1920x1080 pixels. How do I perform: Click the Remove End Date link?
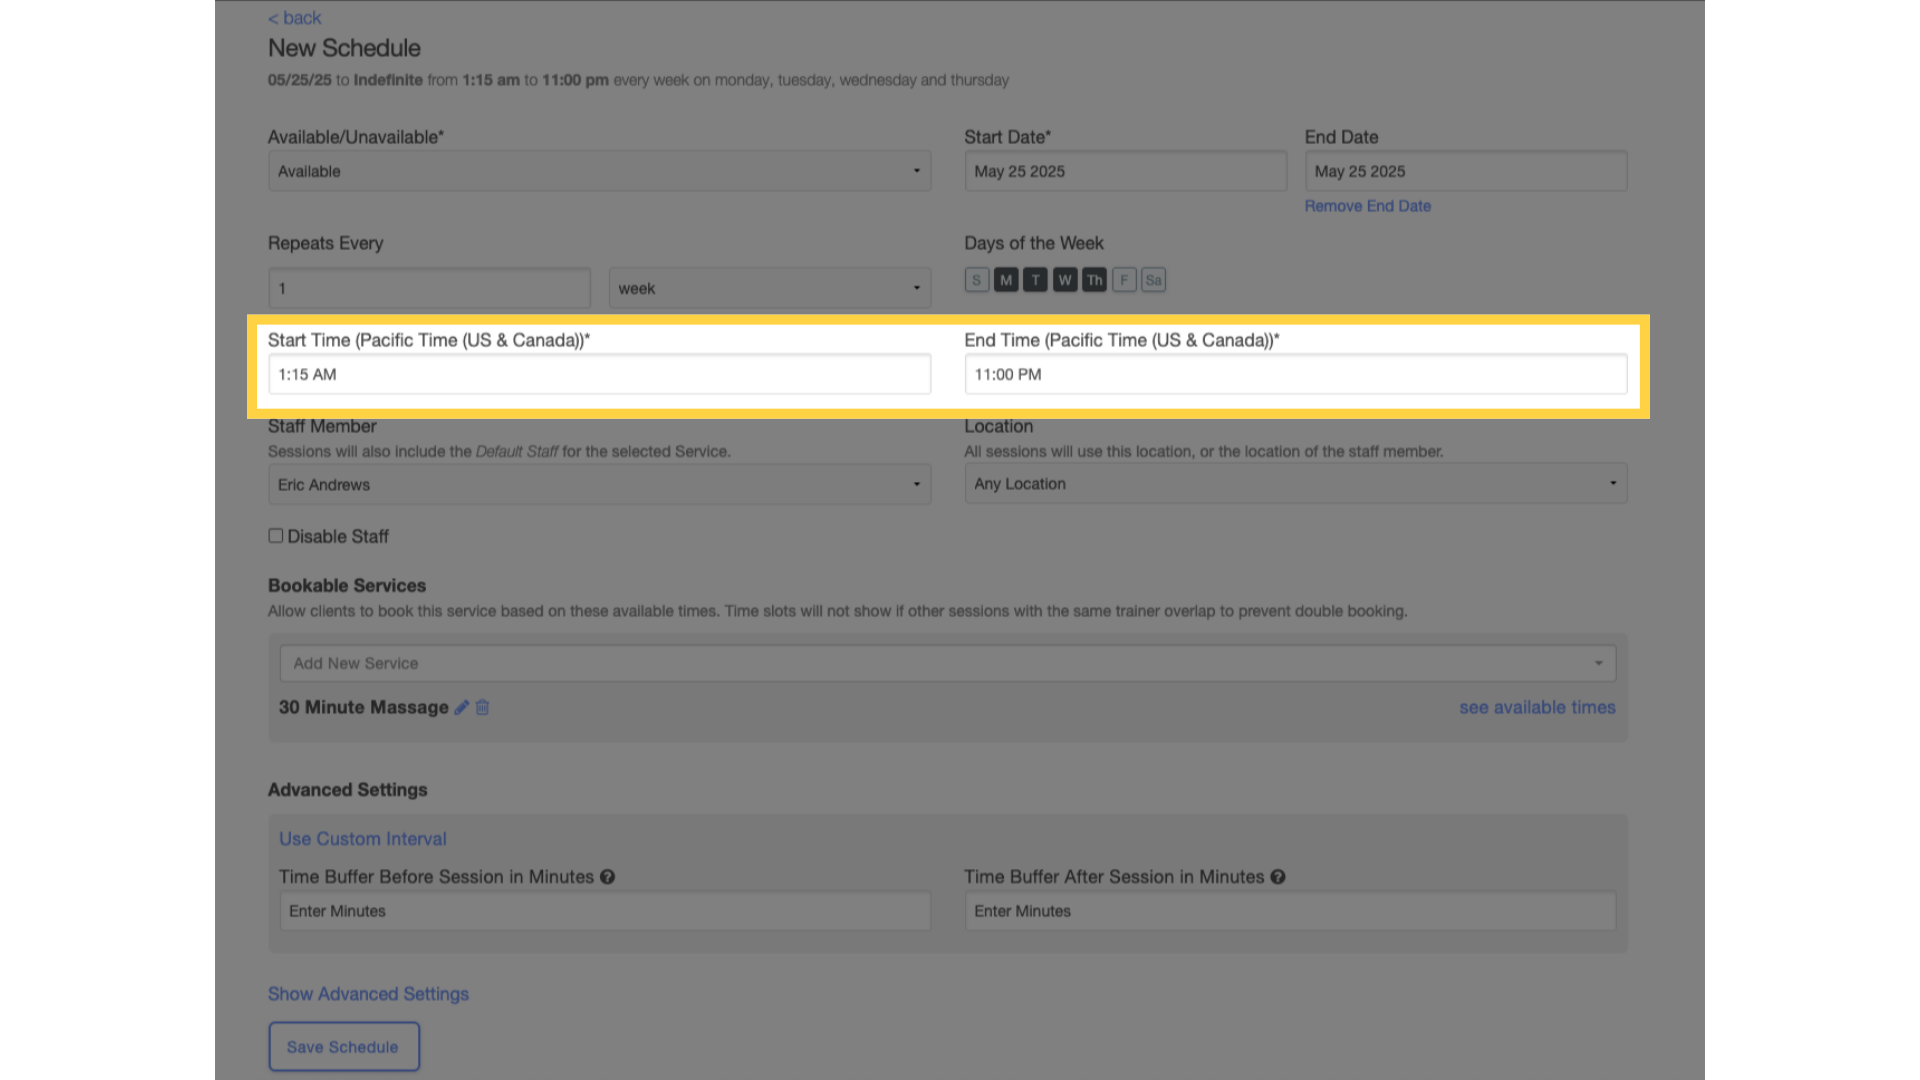[1367, 206]
